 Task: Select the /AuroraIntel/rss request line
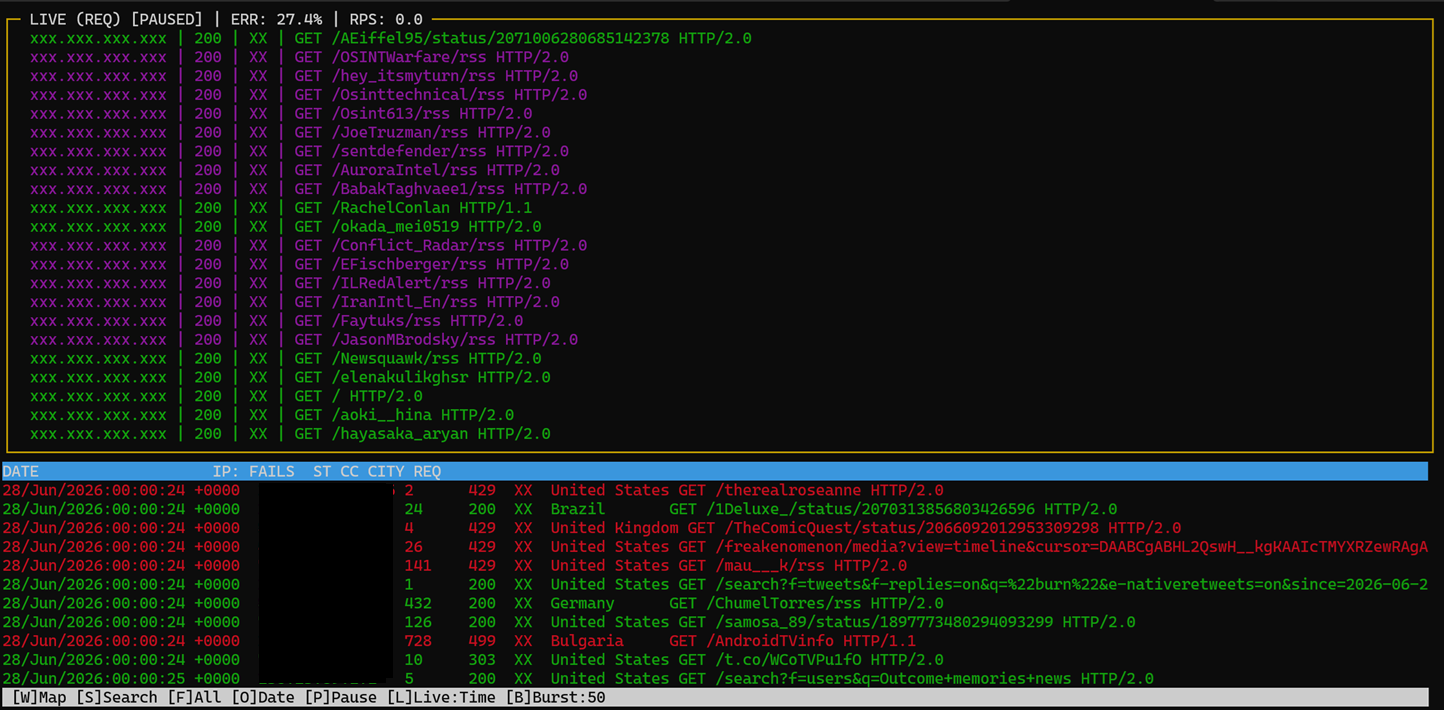tap(294, 170)
